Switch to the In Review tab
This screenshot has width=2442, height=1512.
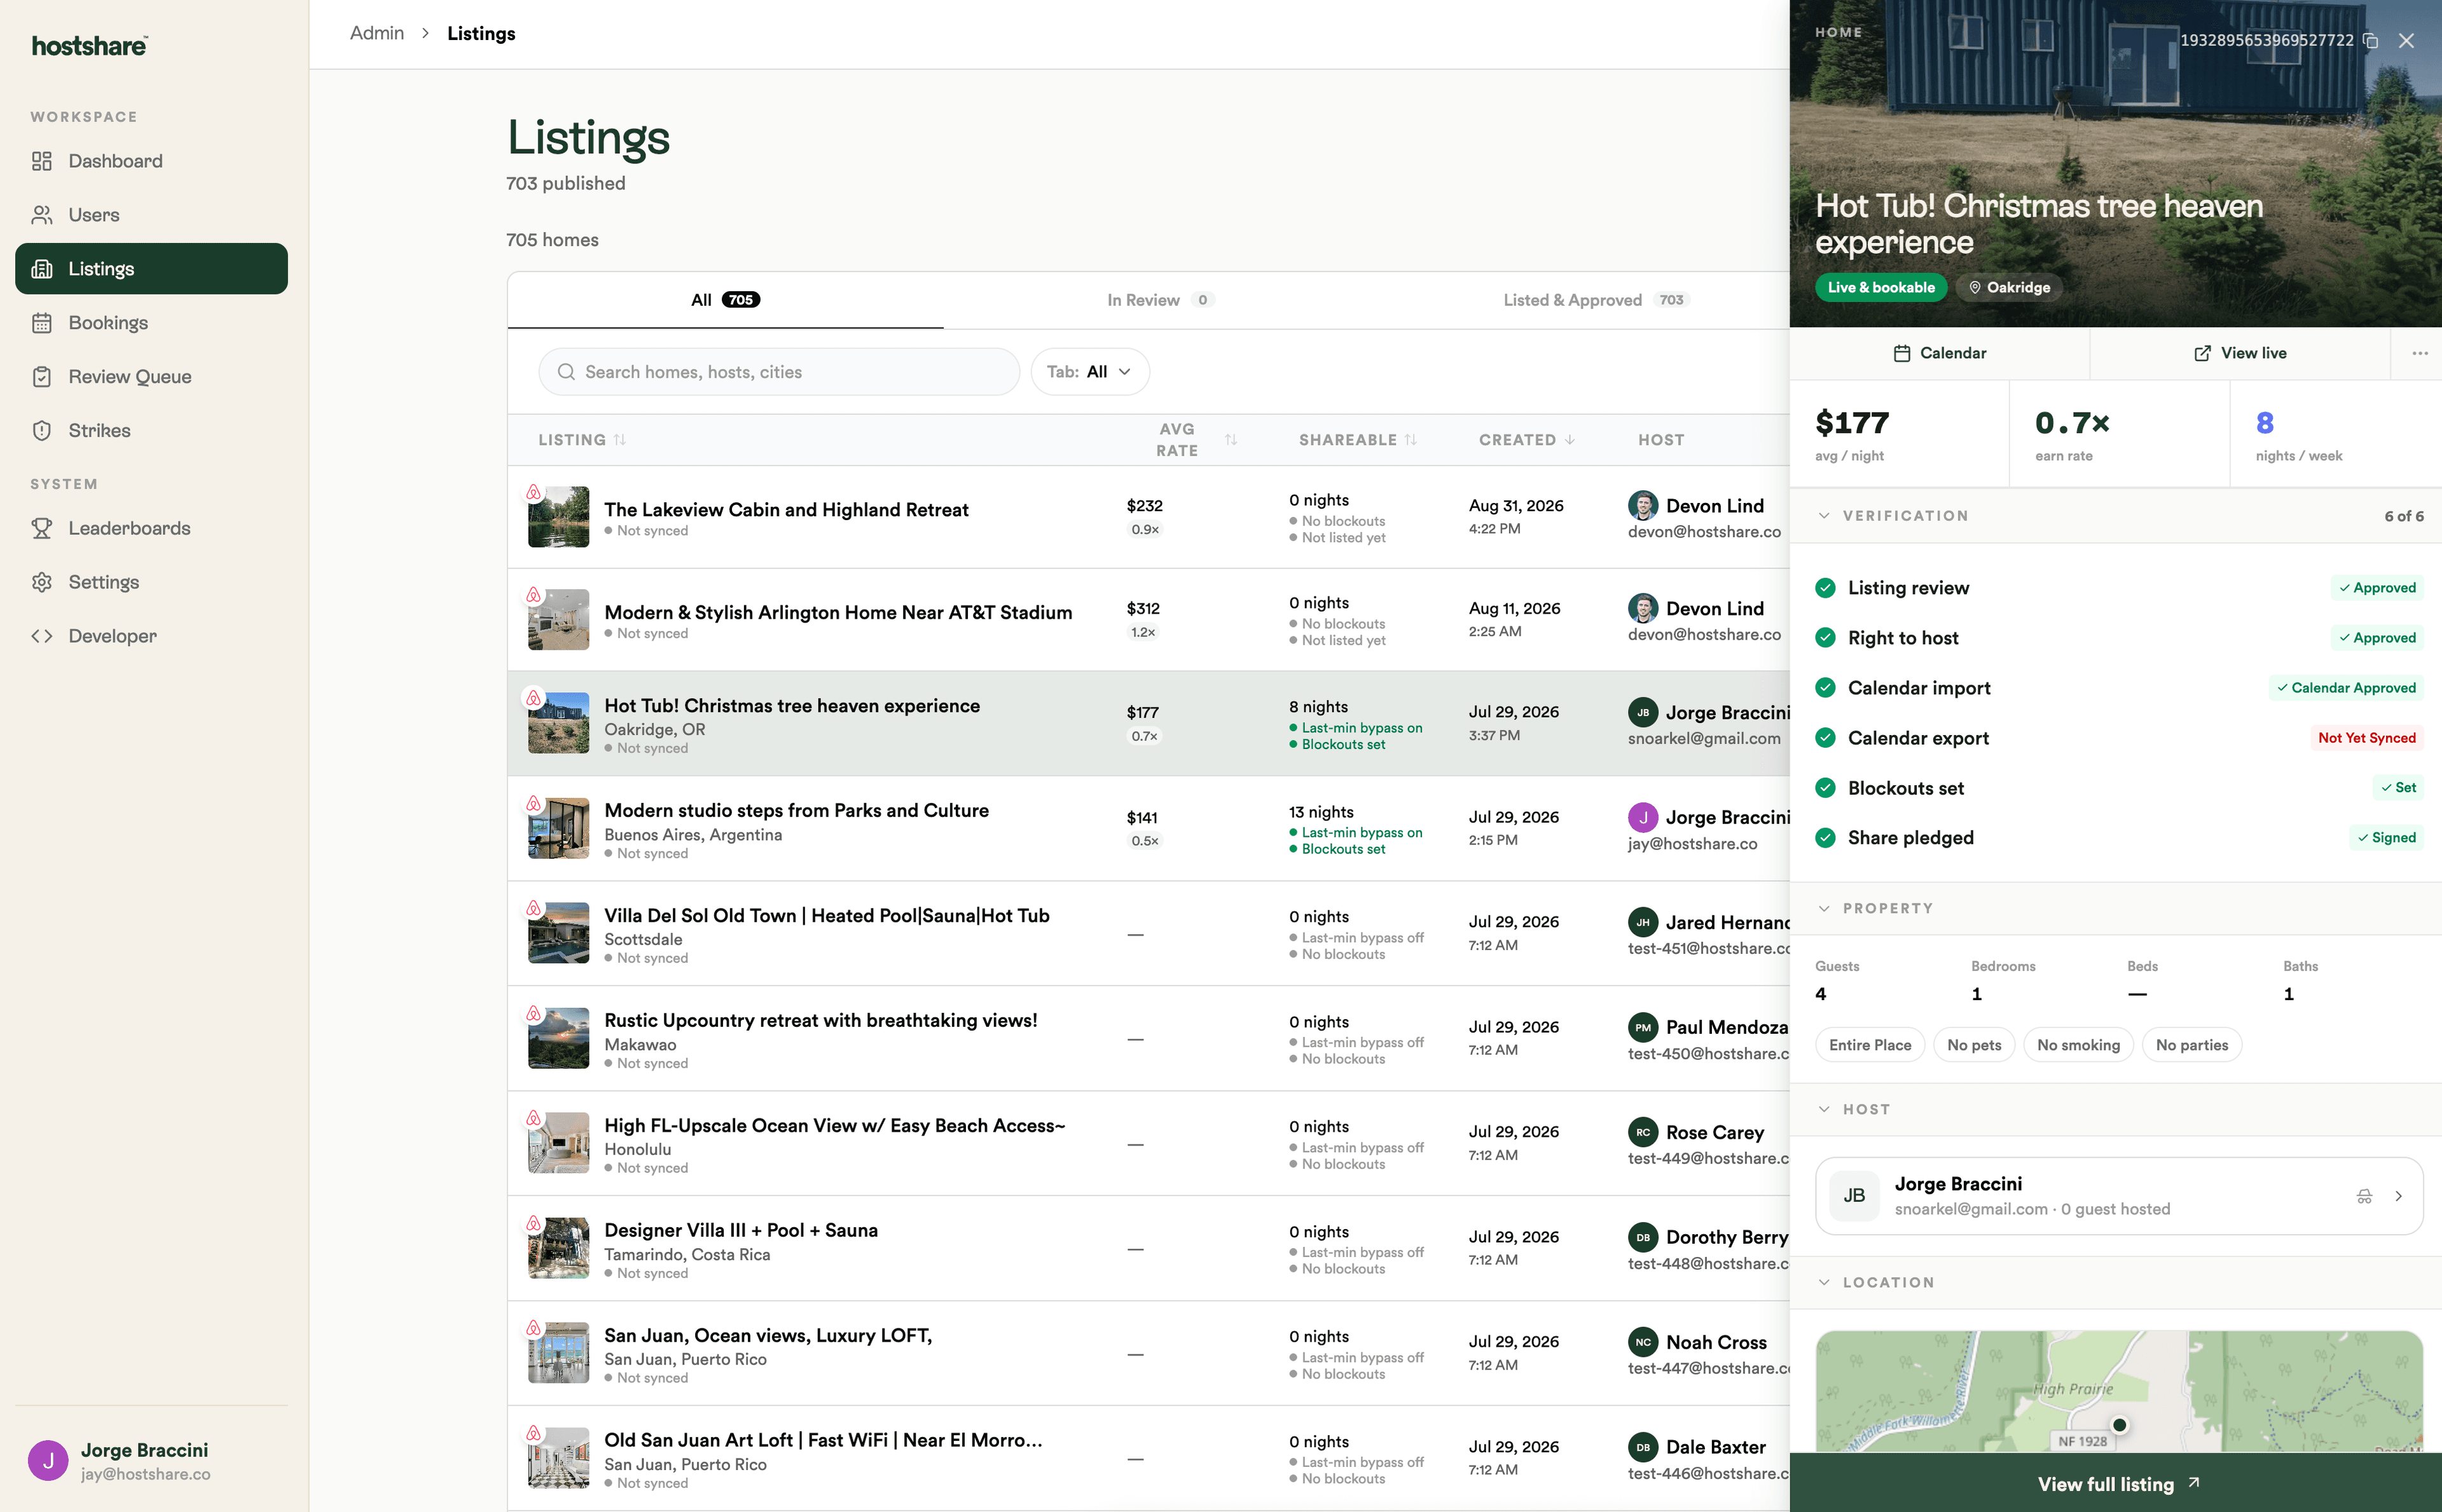click(1160, 300)
